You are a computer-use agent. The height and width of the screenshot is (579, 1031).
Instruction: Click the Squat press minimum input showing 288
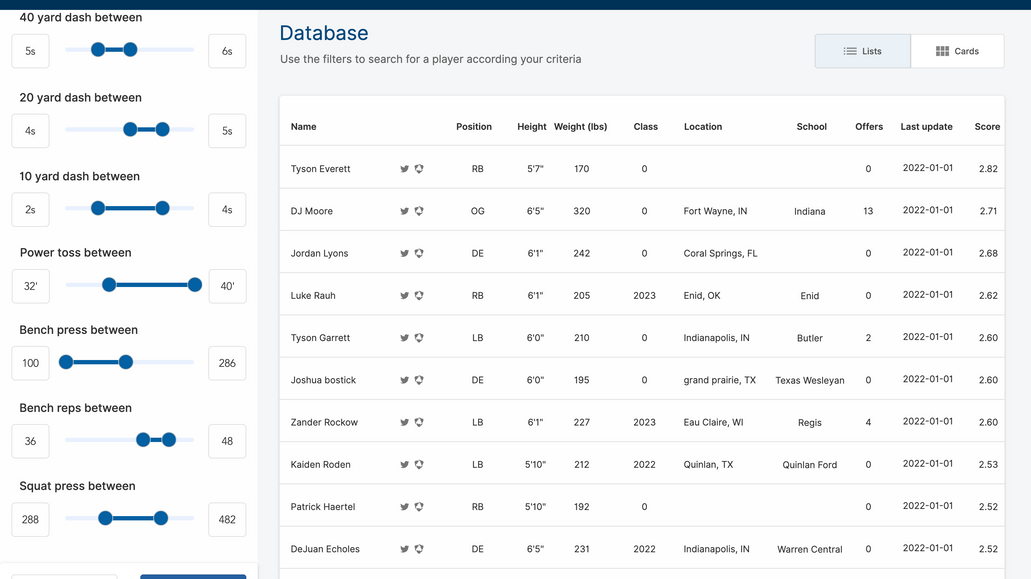(x=29, y=519)
